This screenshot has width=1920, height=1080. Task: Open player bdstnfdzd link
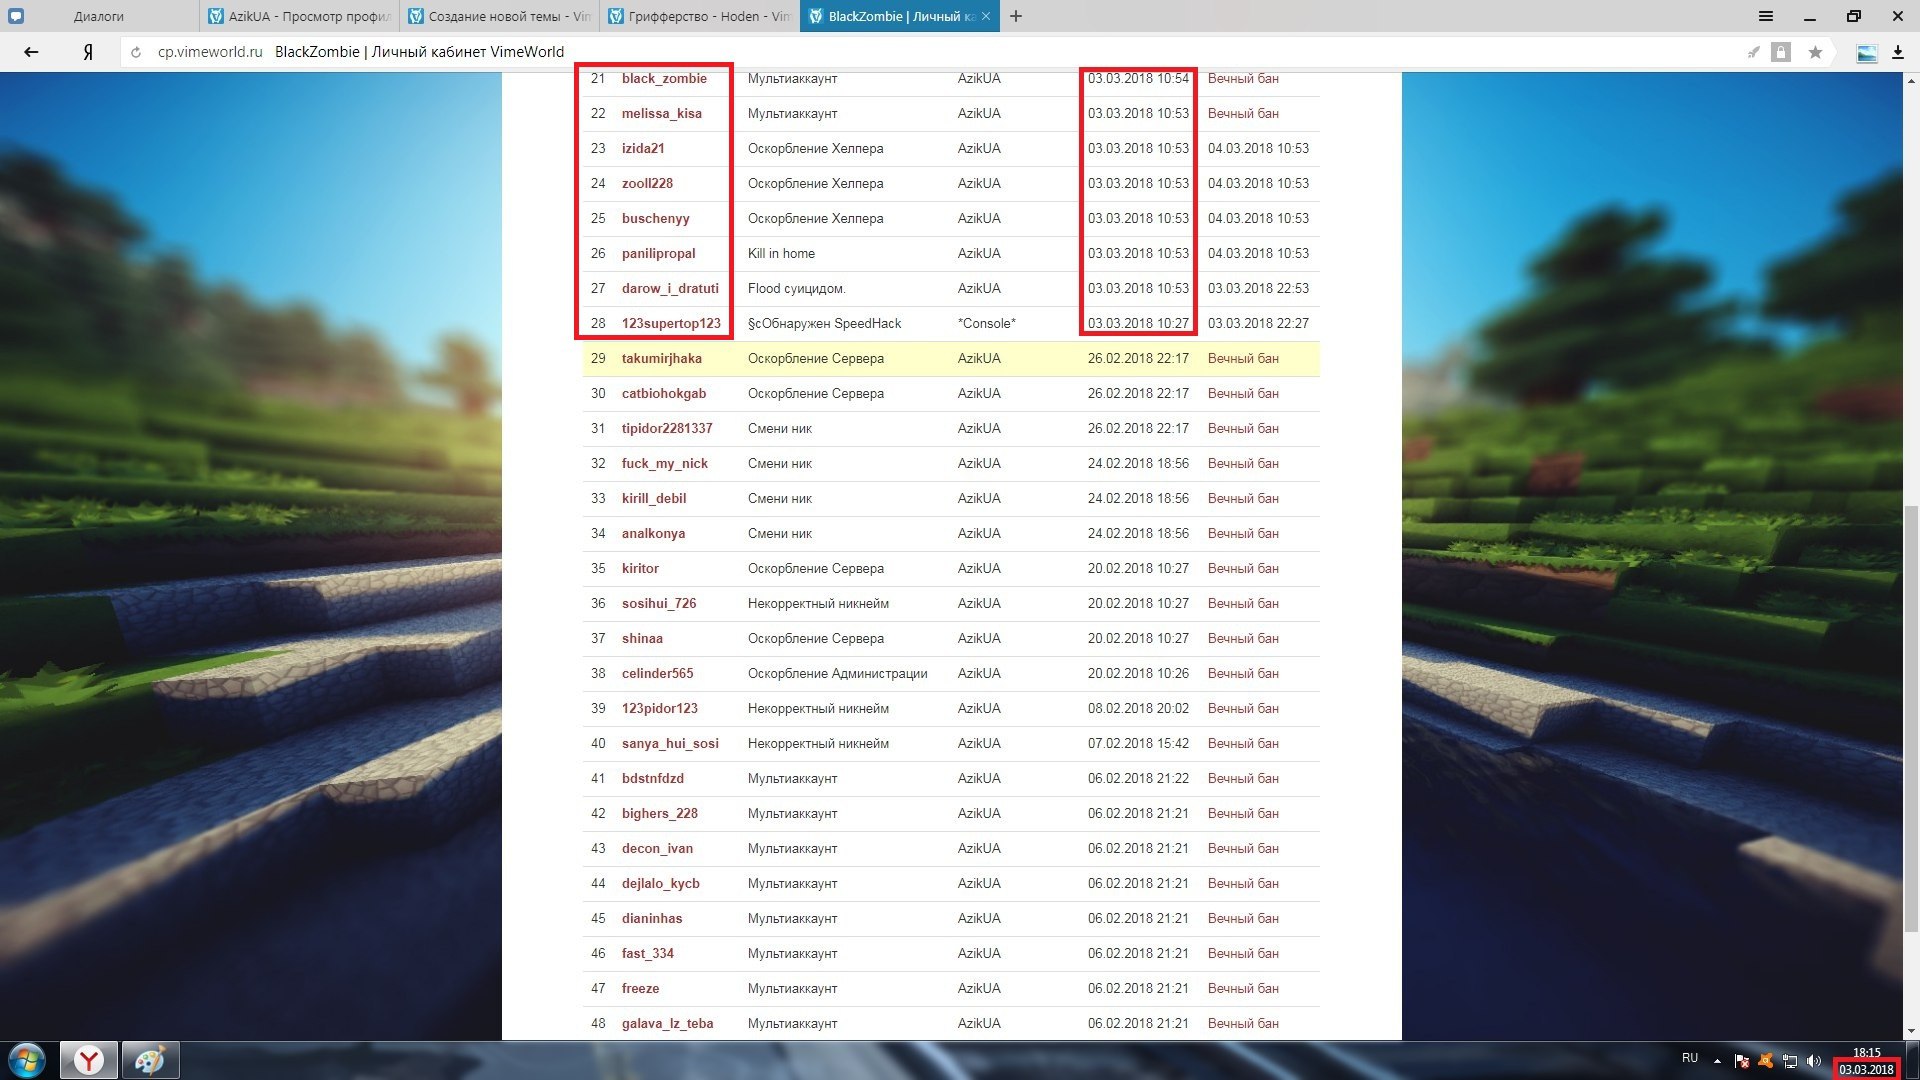pyautogui.click(x=653, y=778)
